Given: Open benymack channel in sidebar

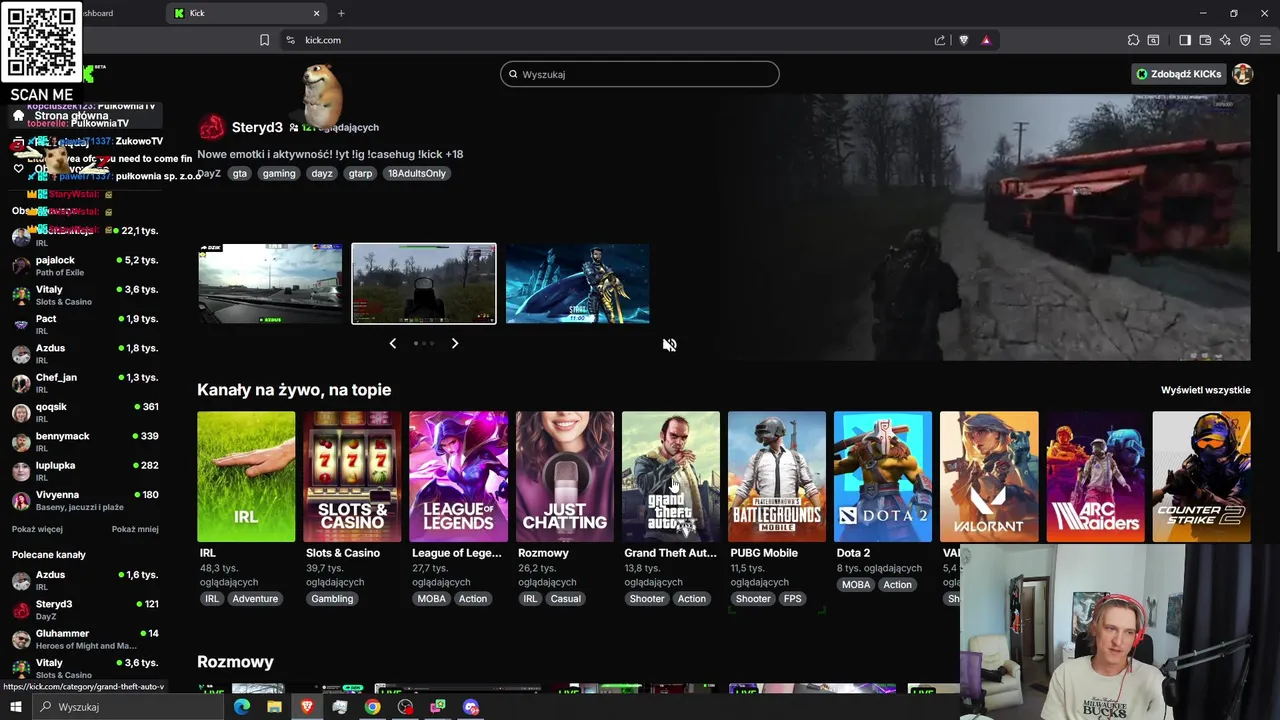Looking at the screenshot, I should point(85,441).
